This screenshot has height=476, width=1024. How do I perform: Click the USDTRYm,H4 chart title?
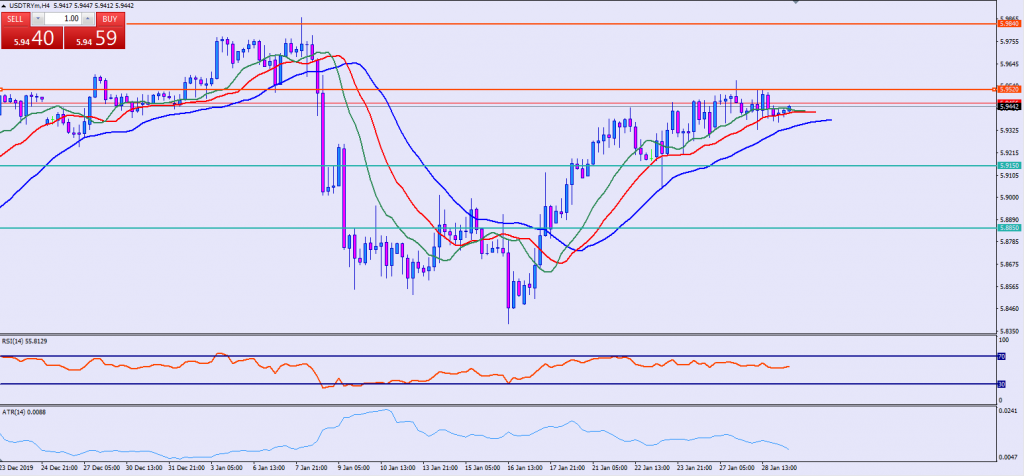pos(28,6)
